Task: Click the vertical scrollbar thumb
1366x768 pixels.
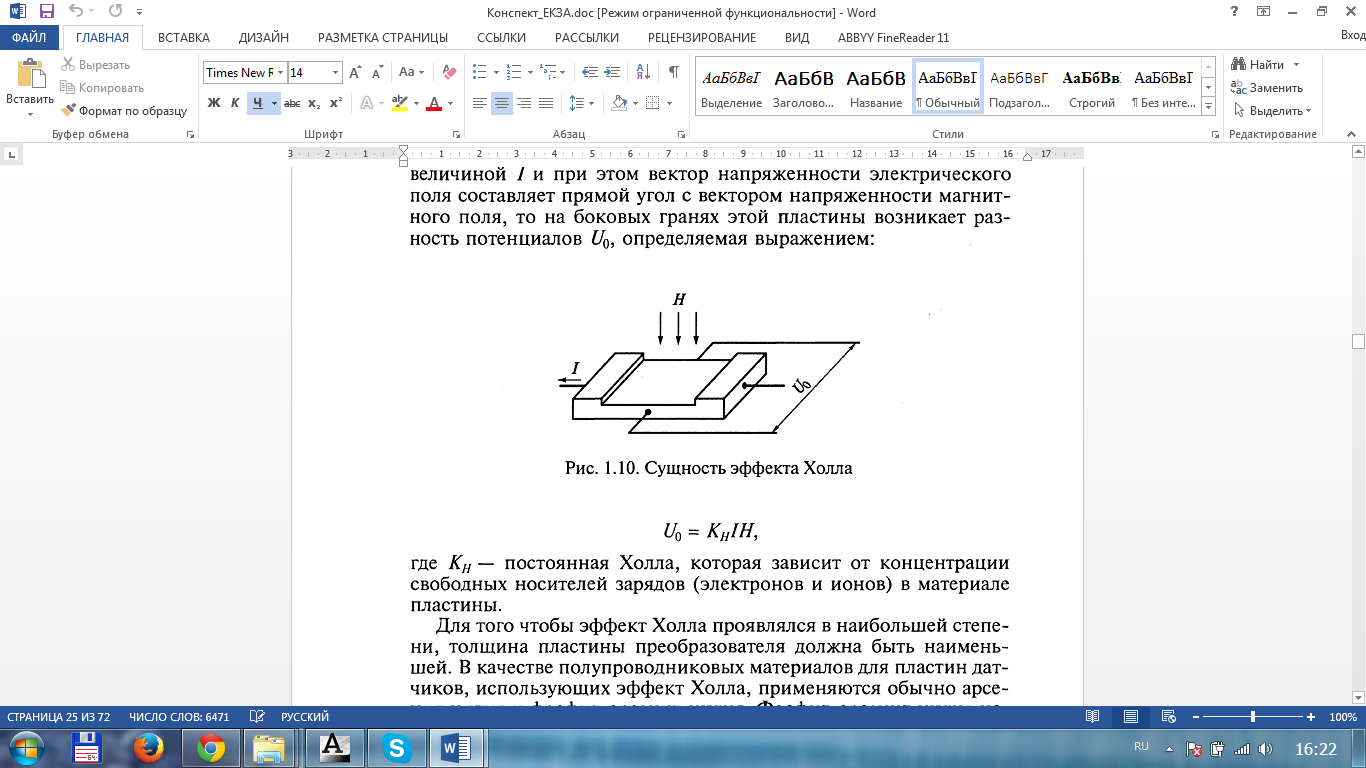Action: tap(1358, 341)
